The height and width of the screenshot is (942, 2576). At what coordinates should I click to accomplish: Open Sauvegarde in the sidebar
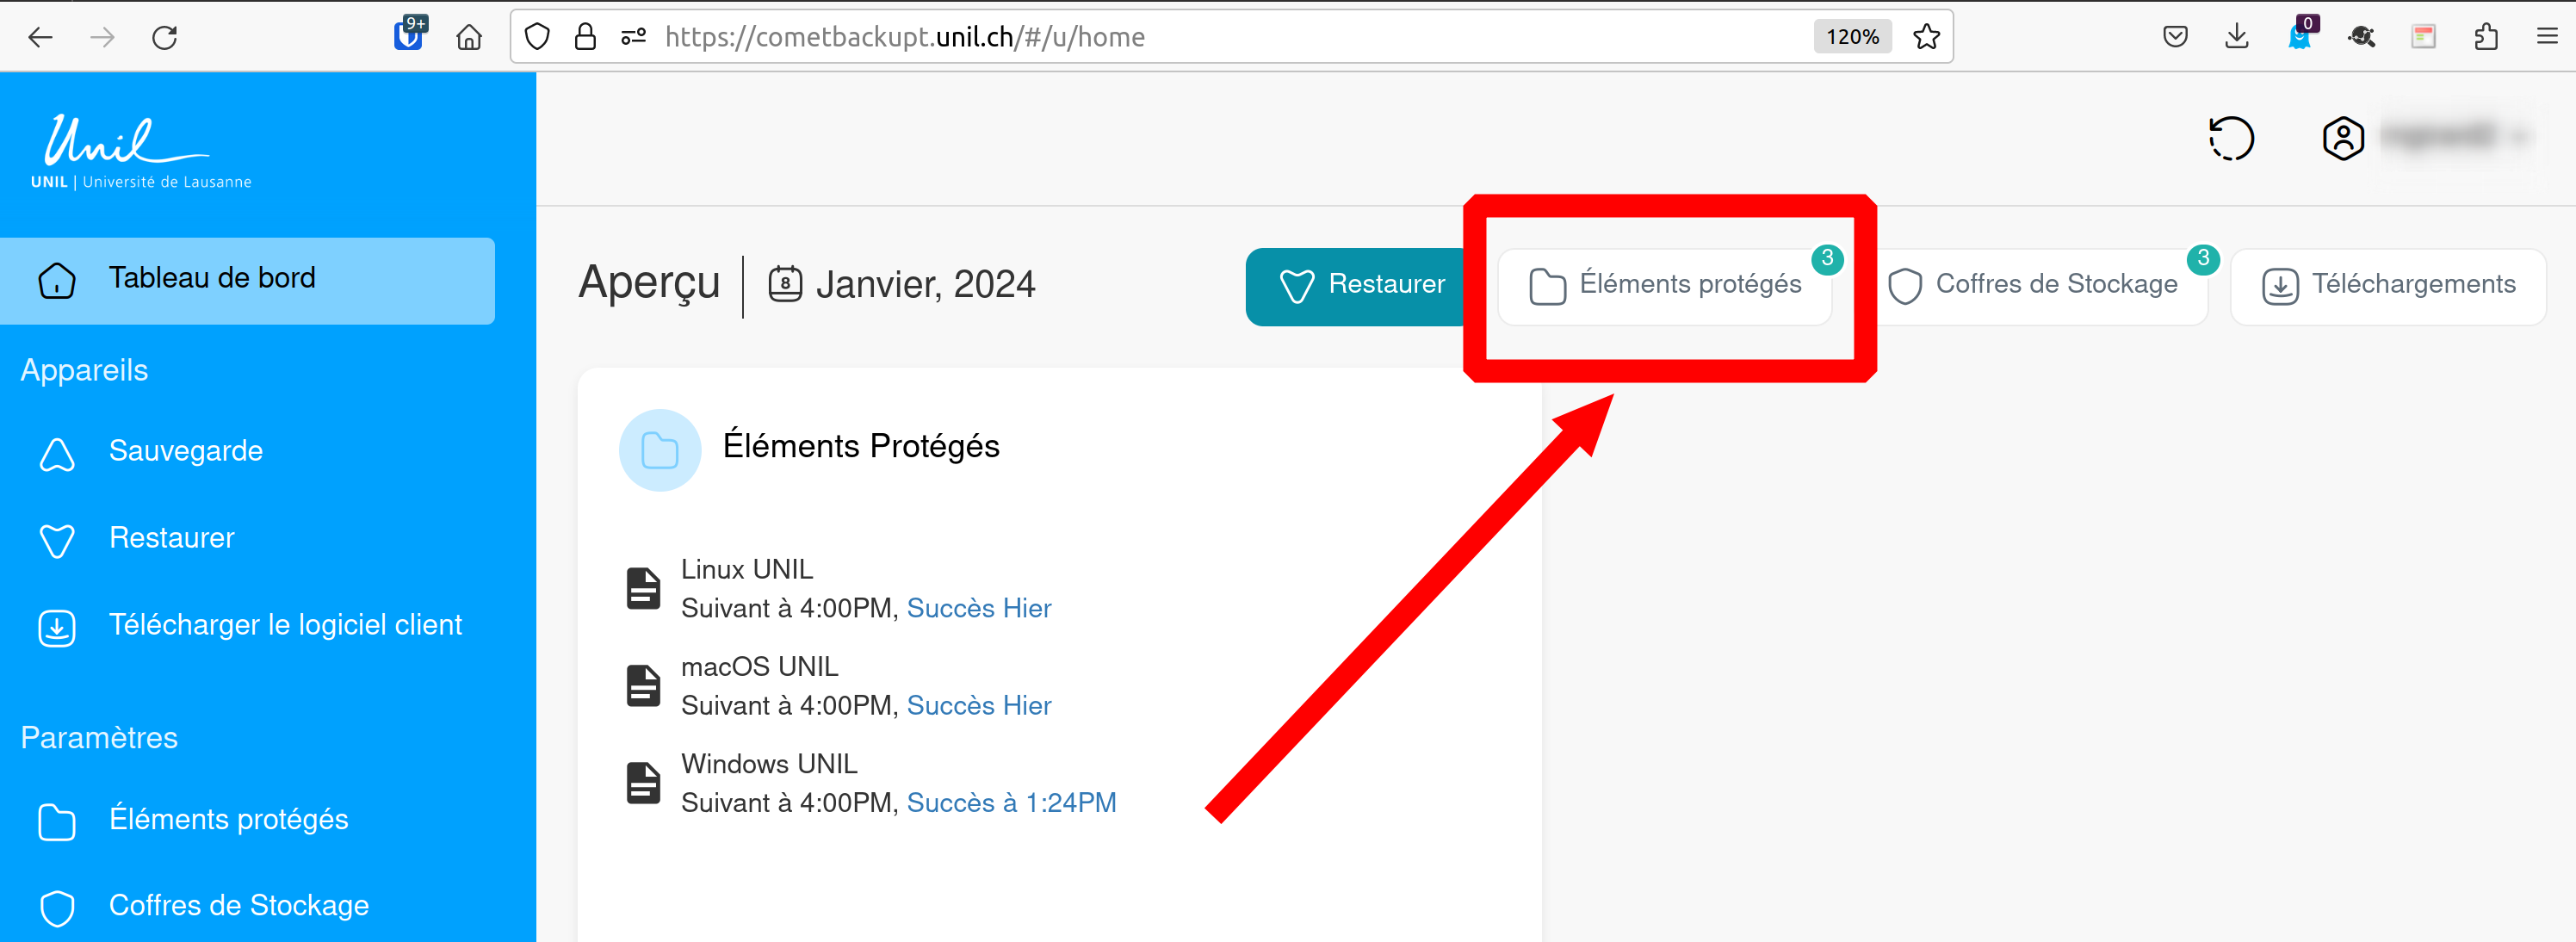click(x=186, y=452)
